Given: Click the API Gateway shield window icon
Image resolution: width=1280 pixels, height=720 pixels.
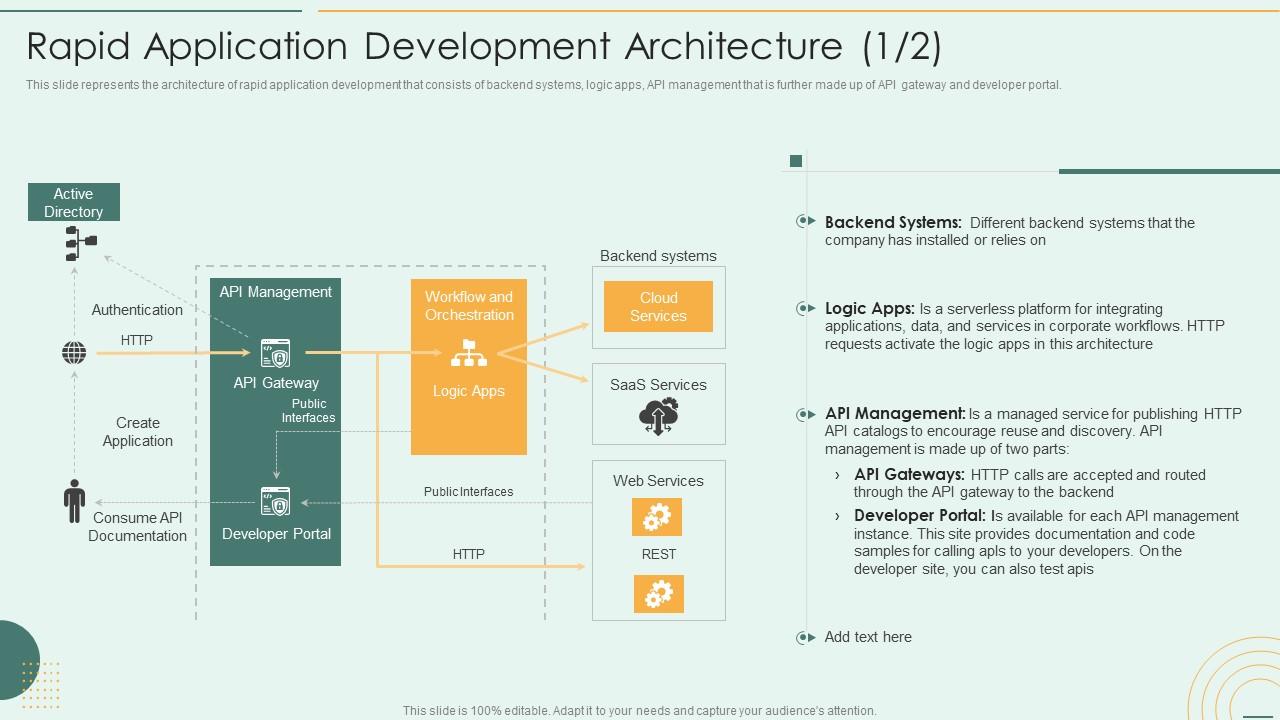Looking at the screenshot, I should pyautogui.click(x=275, y=354).
